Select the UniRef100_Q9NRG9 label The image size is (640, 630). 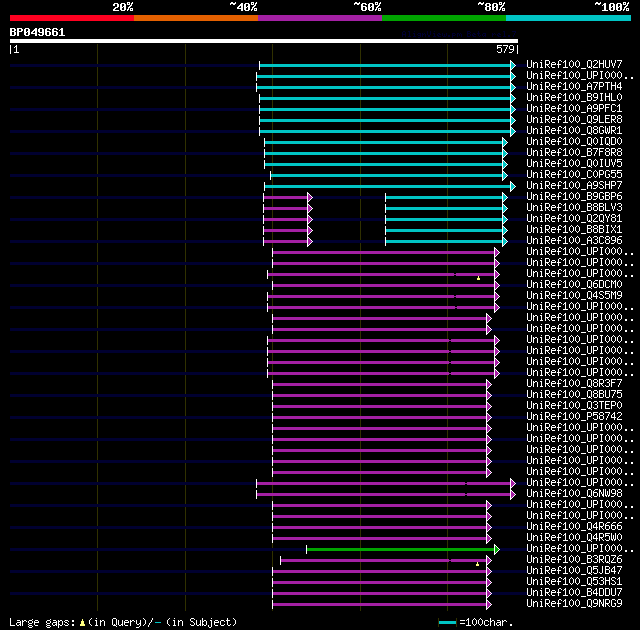(574, 604)
